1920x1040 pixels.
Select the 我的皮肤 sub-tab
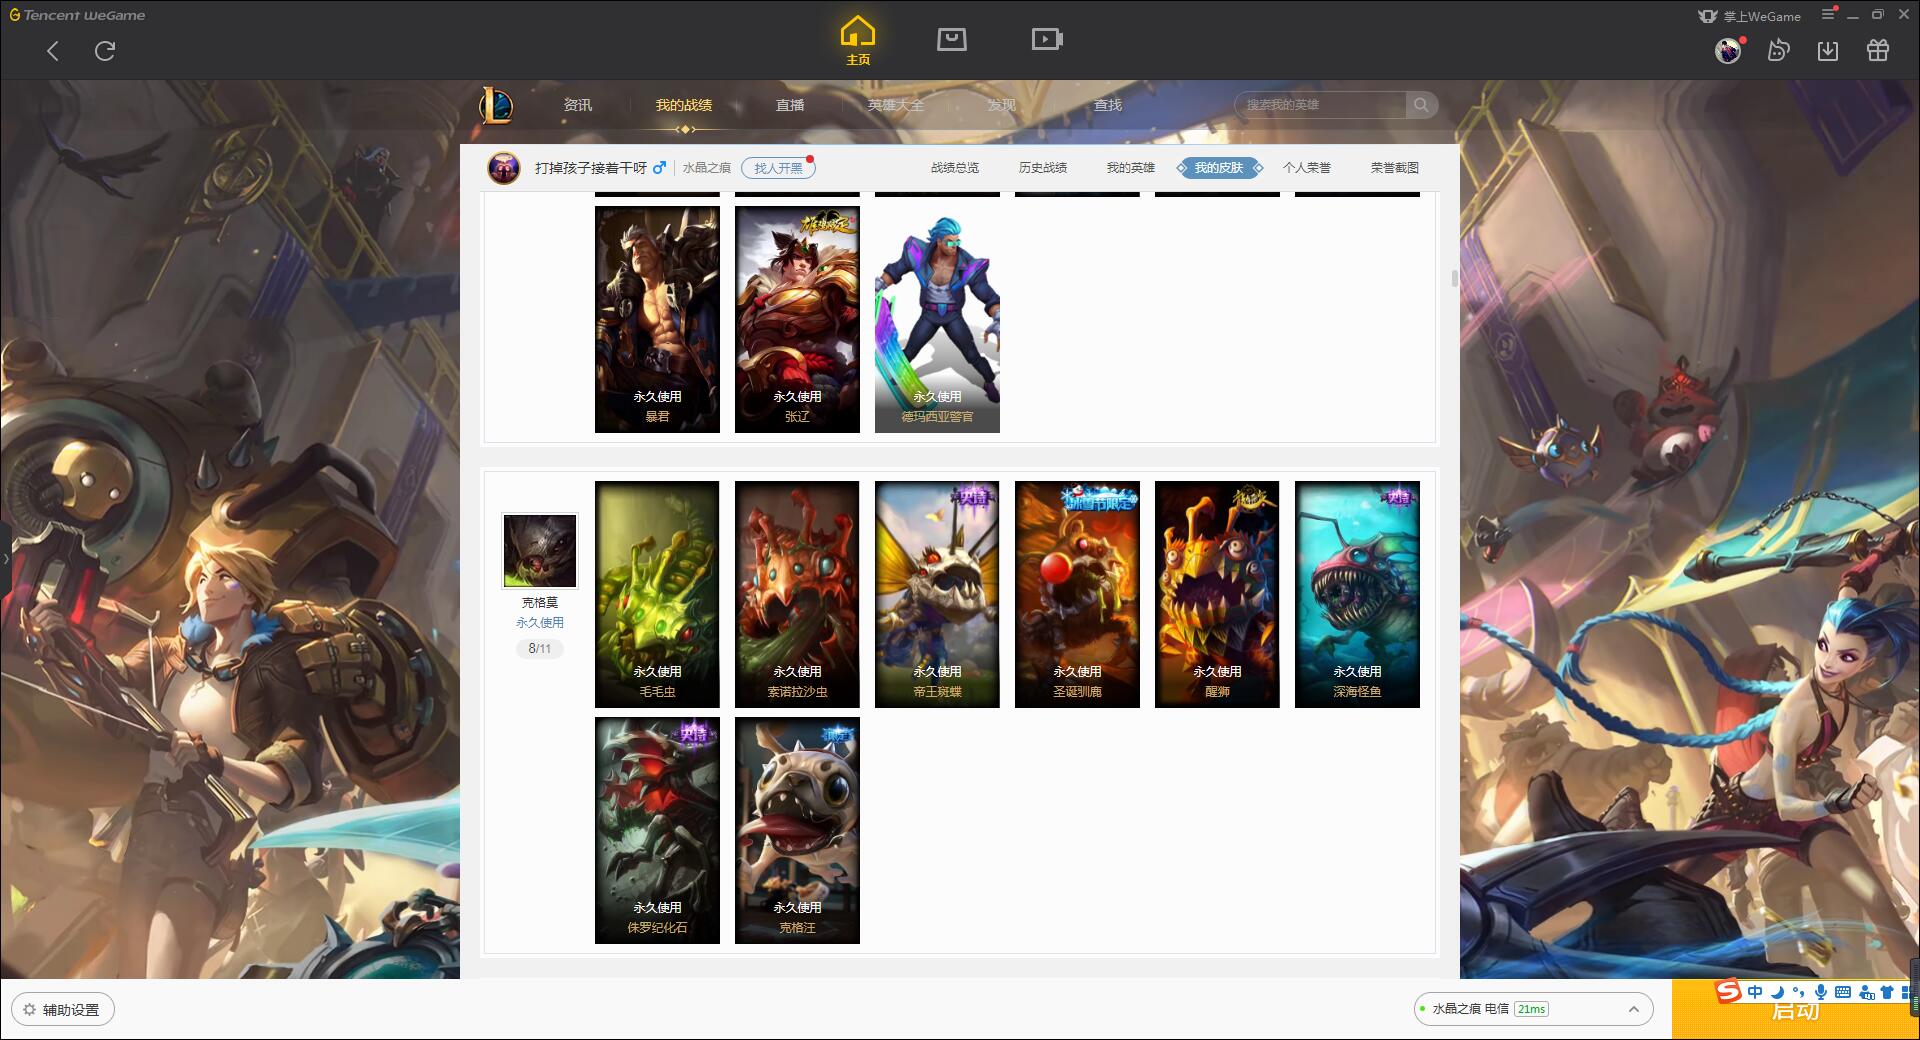click(x=1219, y=168)
